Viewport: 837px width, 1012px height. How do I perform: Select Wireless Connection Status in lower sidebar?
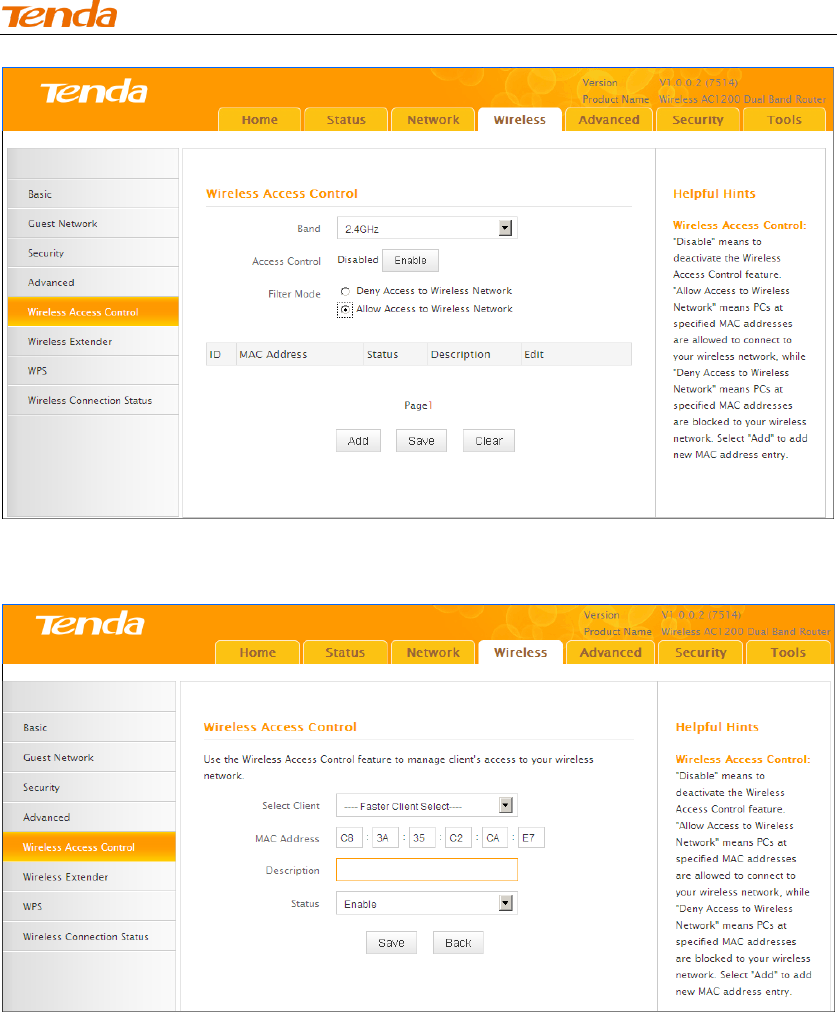coord(89,936)
